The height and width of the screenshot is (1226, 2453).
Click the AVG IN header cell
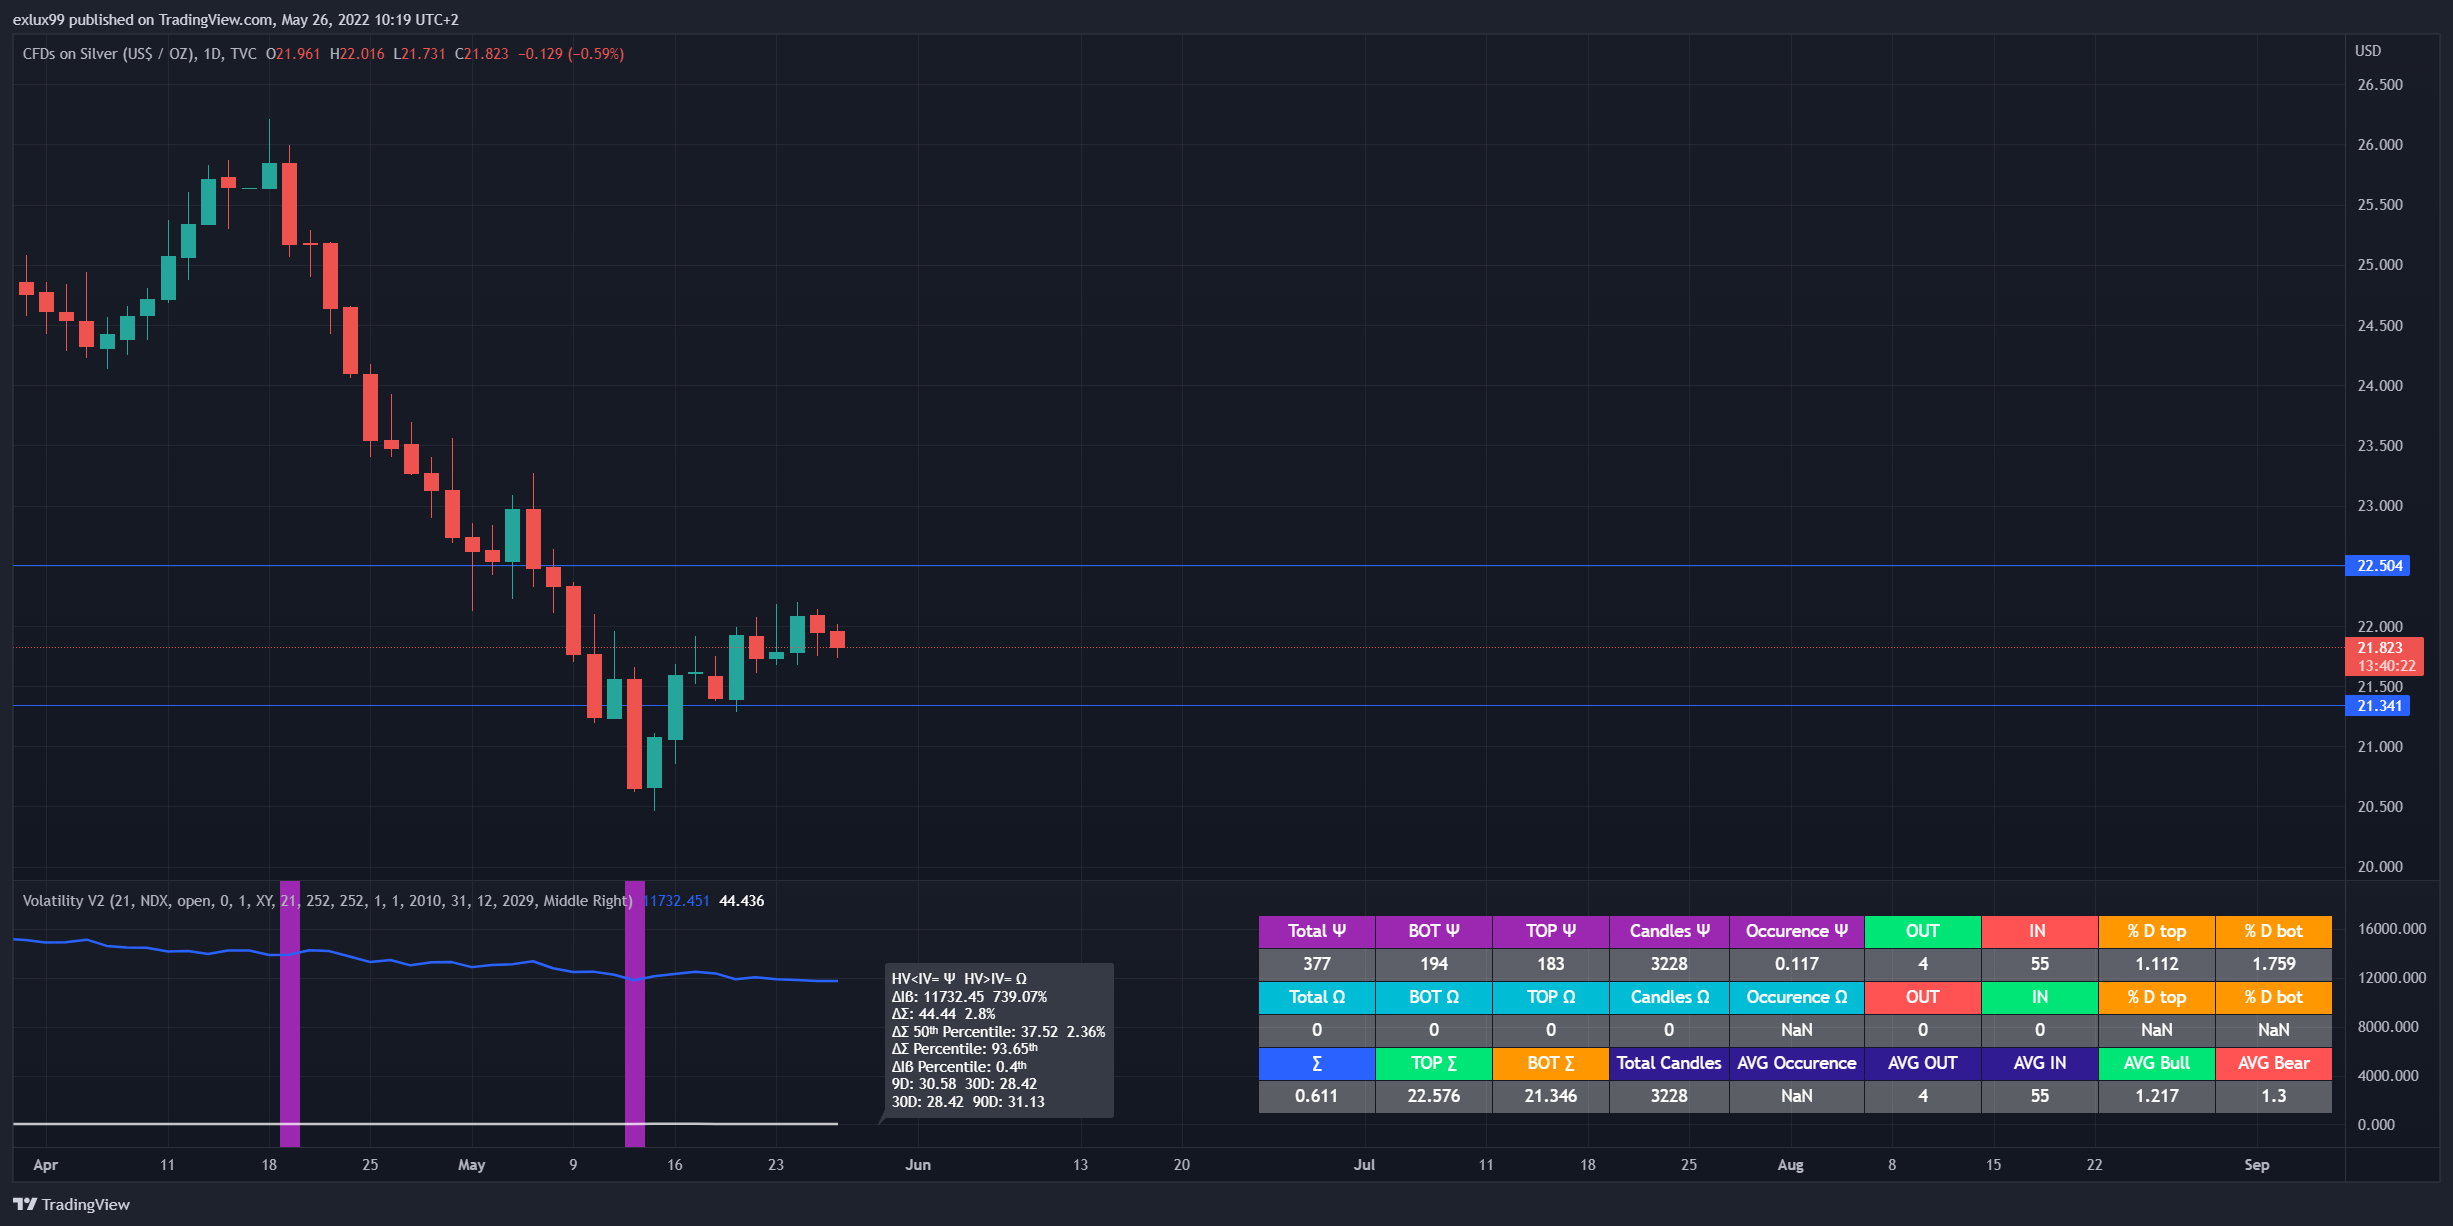click(2039, 1063)
